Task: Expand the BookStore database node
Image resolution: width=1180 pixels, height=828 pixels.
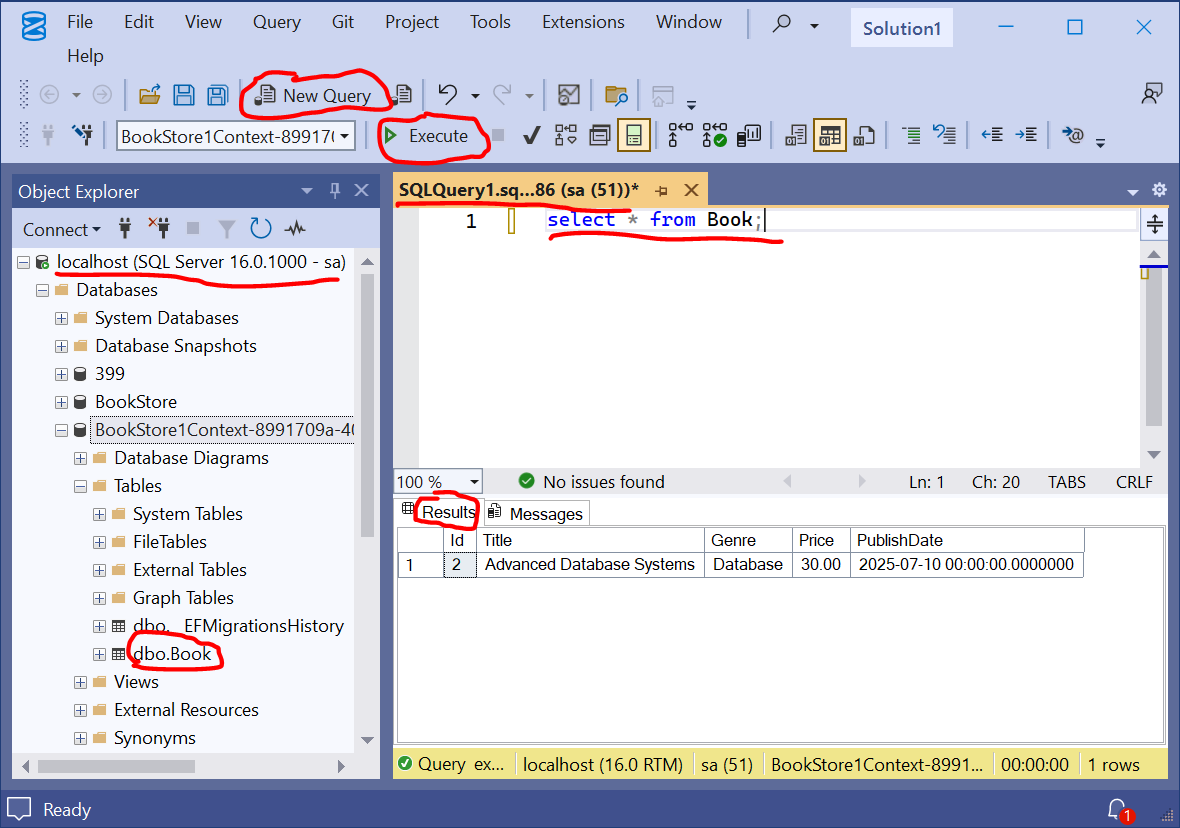Action: [61, 403]
